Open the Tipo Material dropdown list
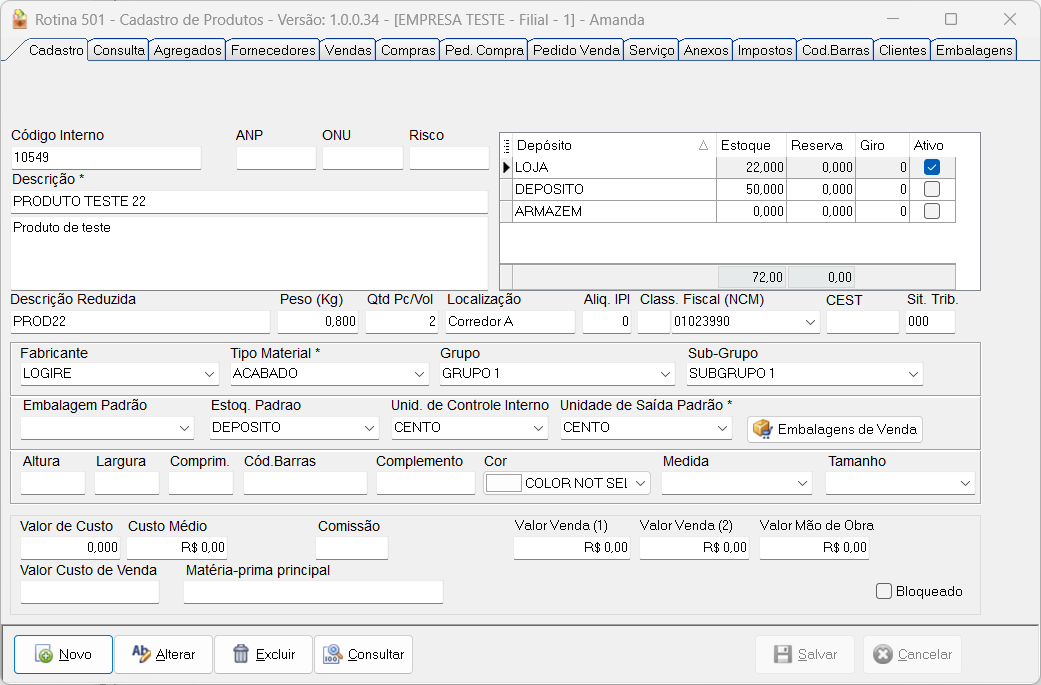The height and width of the screenshot is (685, 1041). [x=419, y=374]
